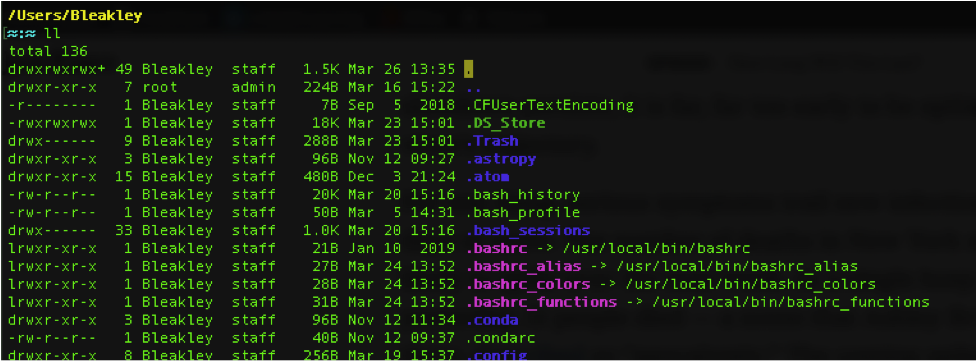This screenshot has height=361, width=977.
Task: Click the 'Dec 3 21:24' timestamp of .atom
Action: (x=401, y=176)
